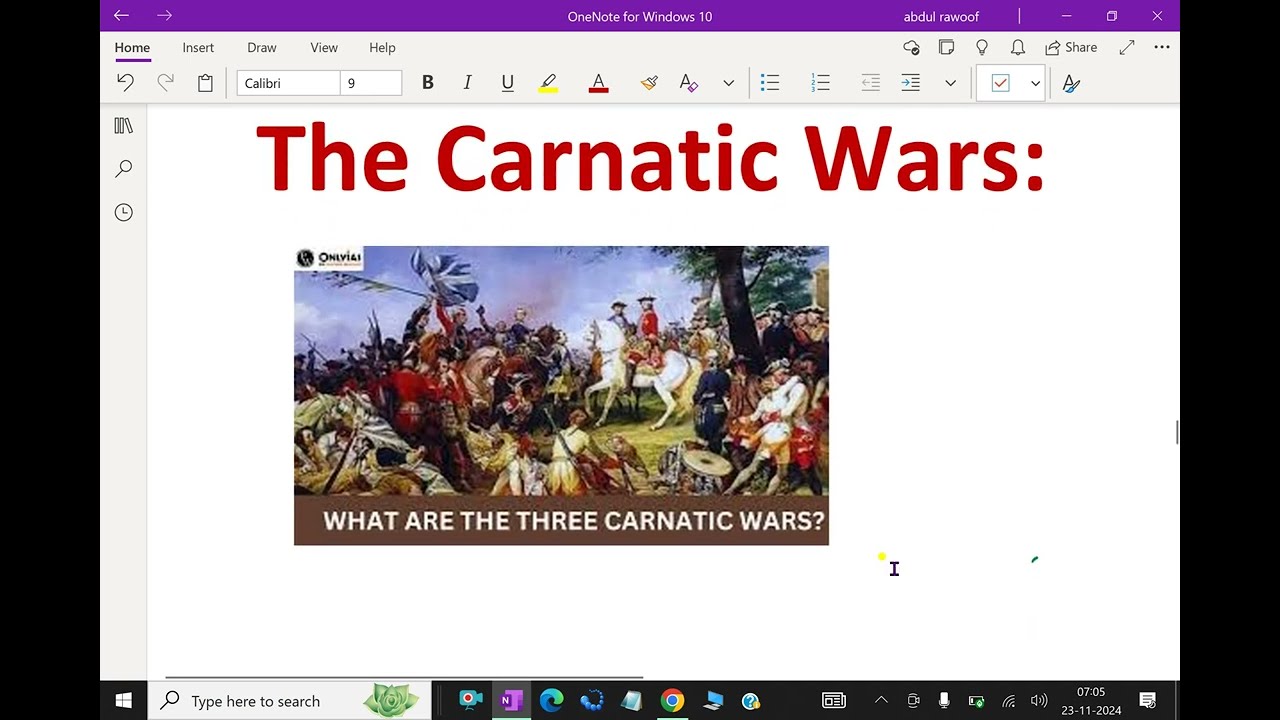Open the News and interests taskbar widget

click(834, 701)
